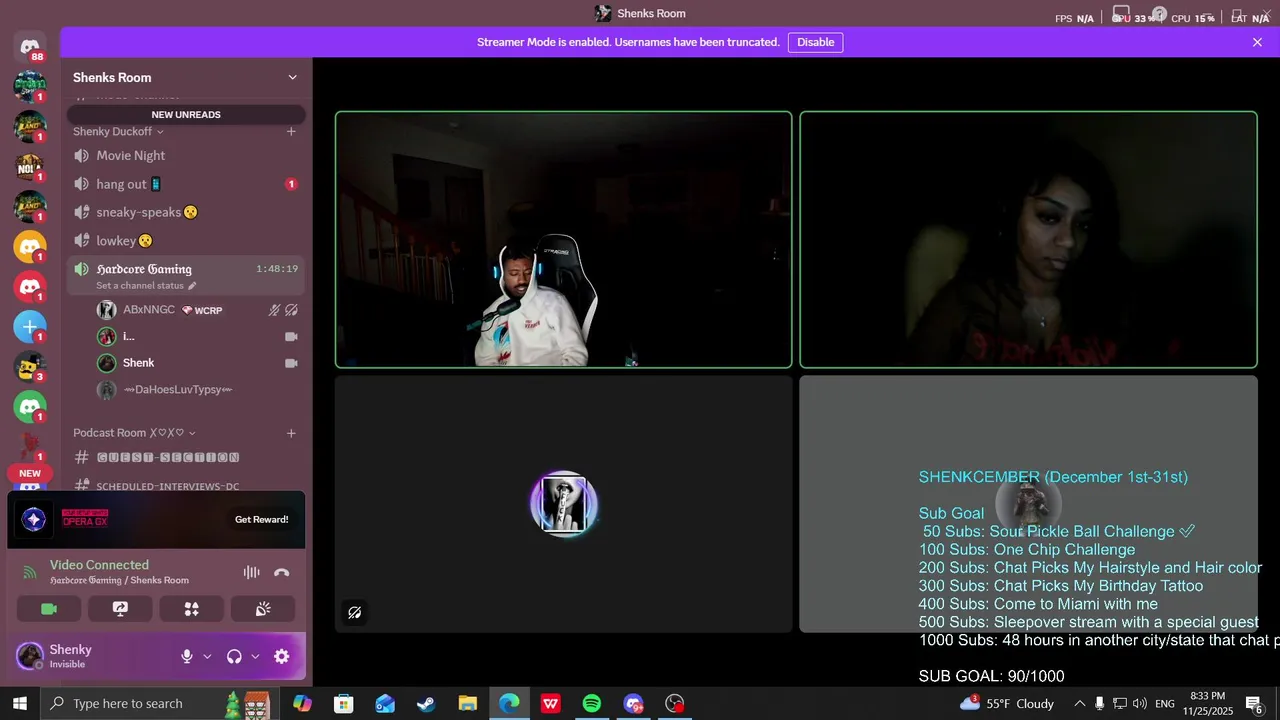The image size is (1280, 720).
Task: Collapse Shenky Duckoff category
Action: click(118, 131)
